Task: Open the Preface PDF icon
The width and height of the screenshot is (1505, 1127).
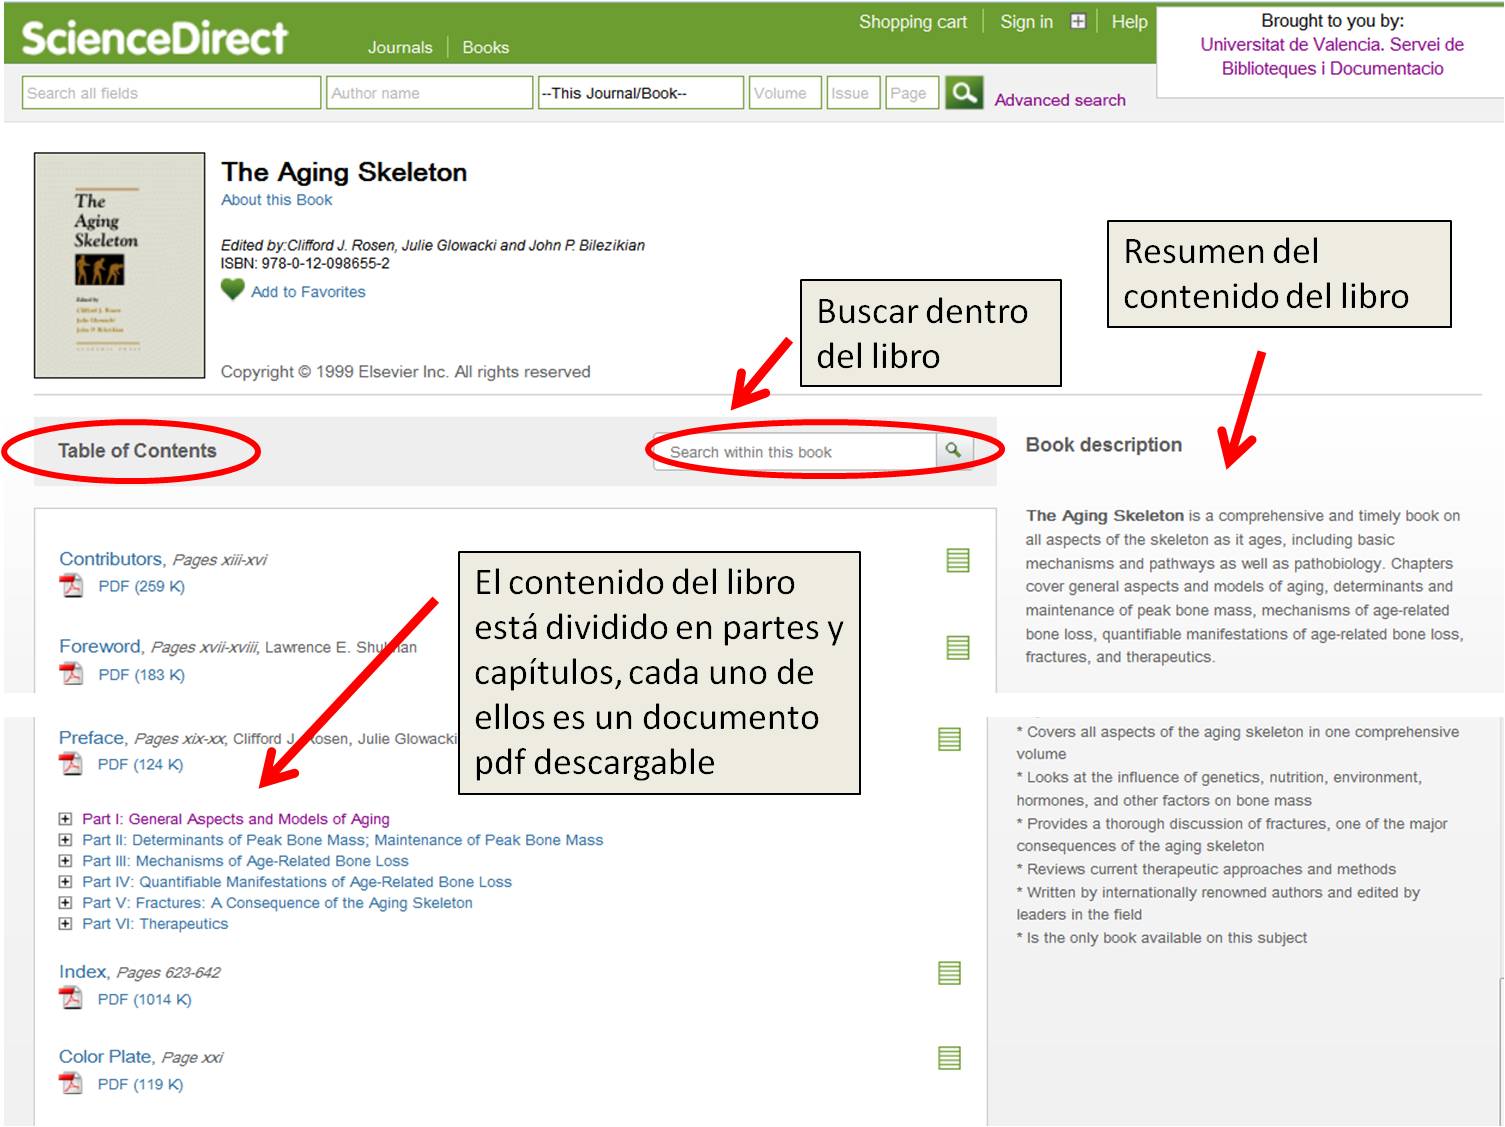Action: (x=71, y=763)
